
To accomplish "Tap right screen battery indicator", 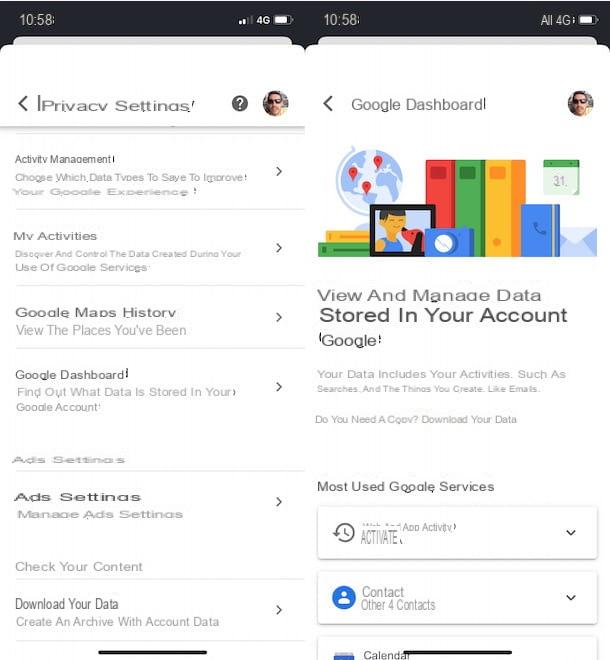I will tap(588, 20).
